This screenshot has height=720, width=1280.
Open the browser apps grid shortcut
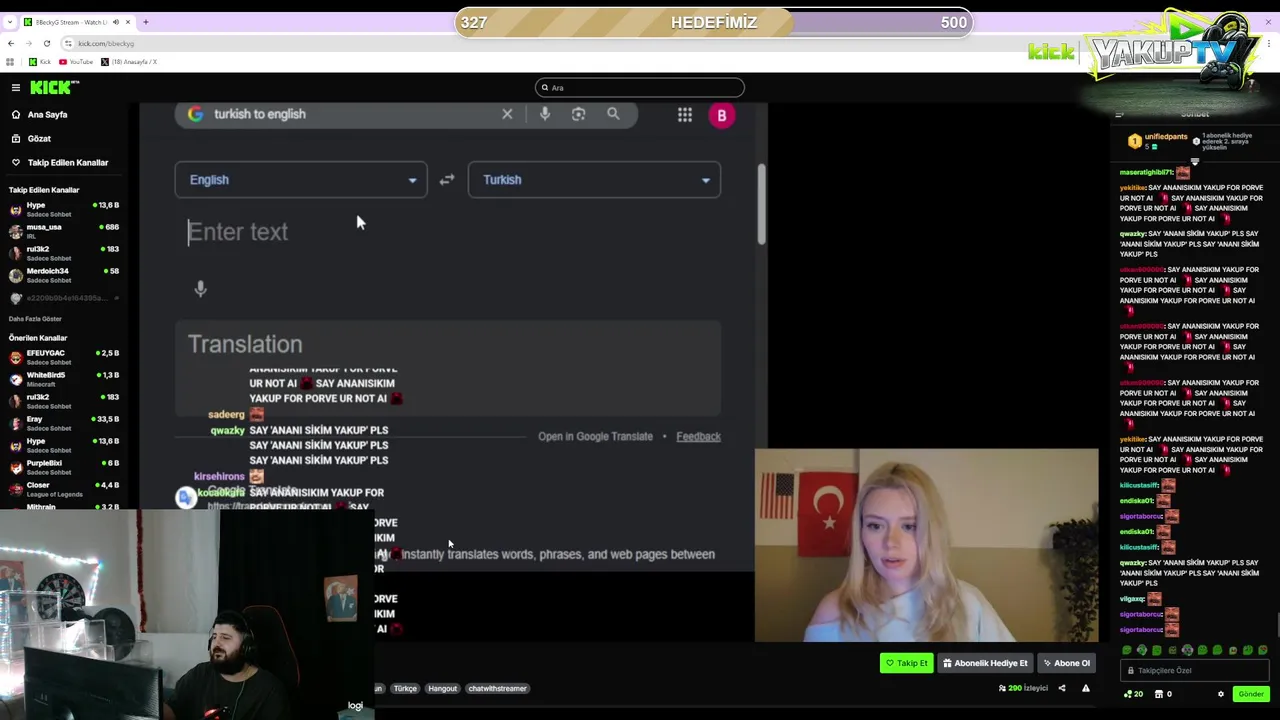(x=10, y=62)
